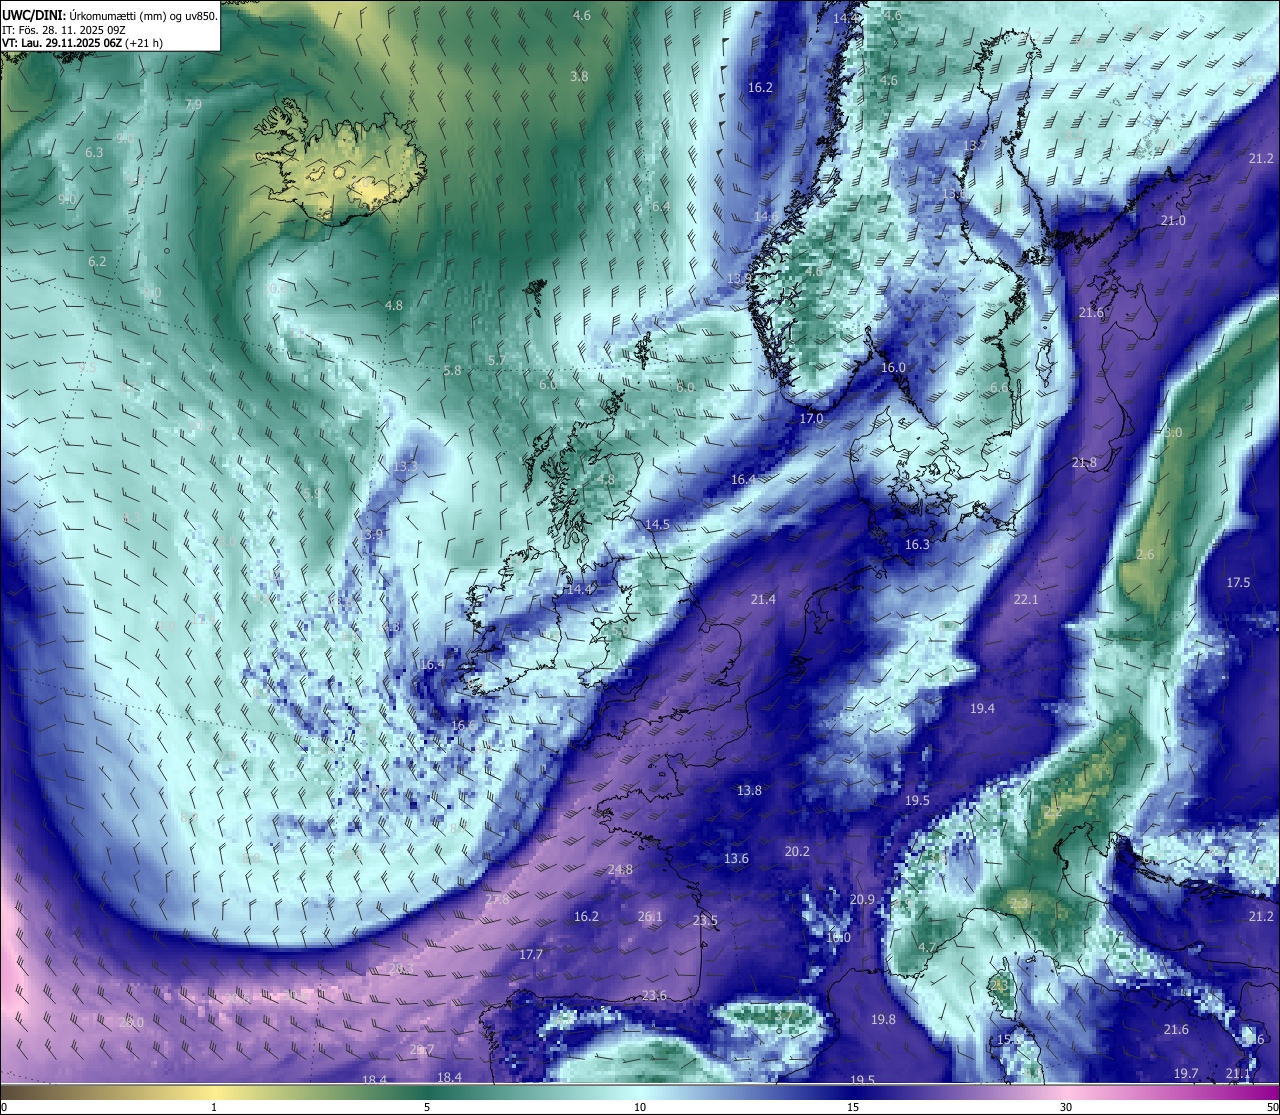Click the 6.6 value over Sweden
The image size is (1280, 1115).
999,387
